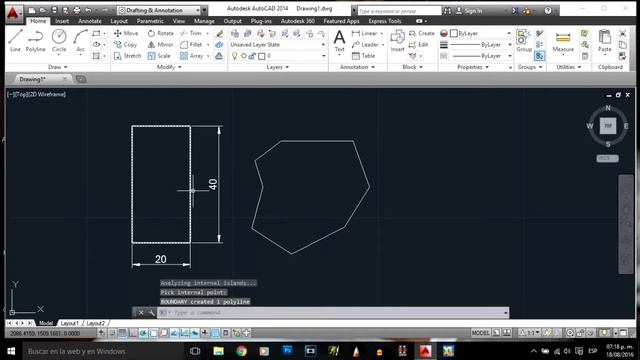Toggle the layer lock icon

[x=252, y=56]
